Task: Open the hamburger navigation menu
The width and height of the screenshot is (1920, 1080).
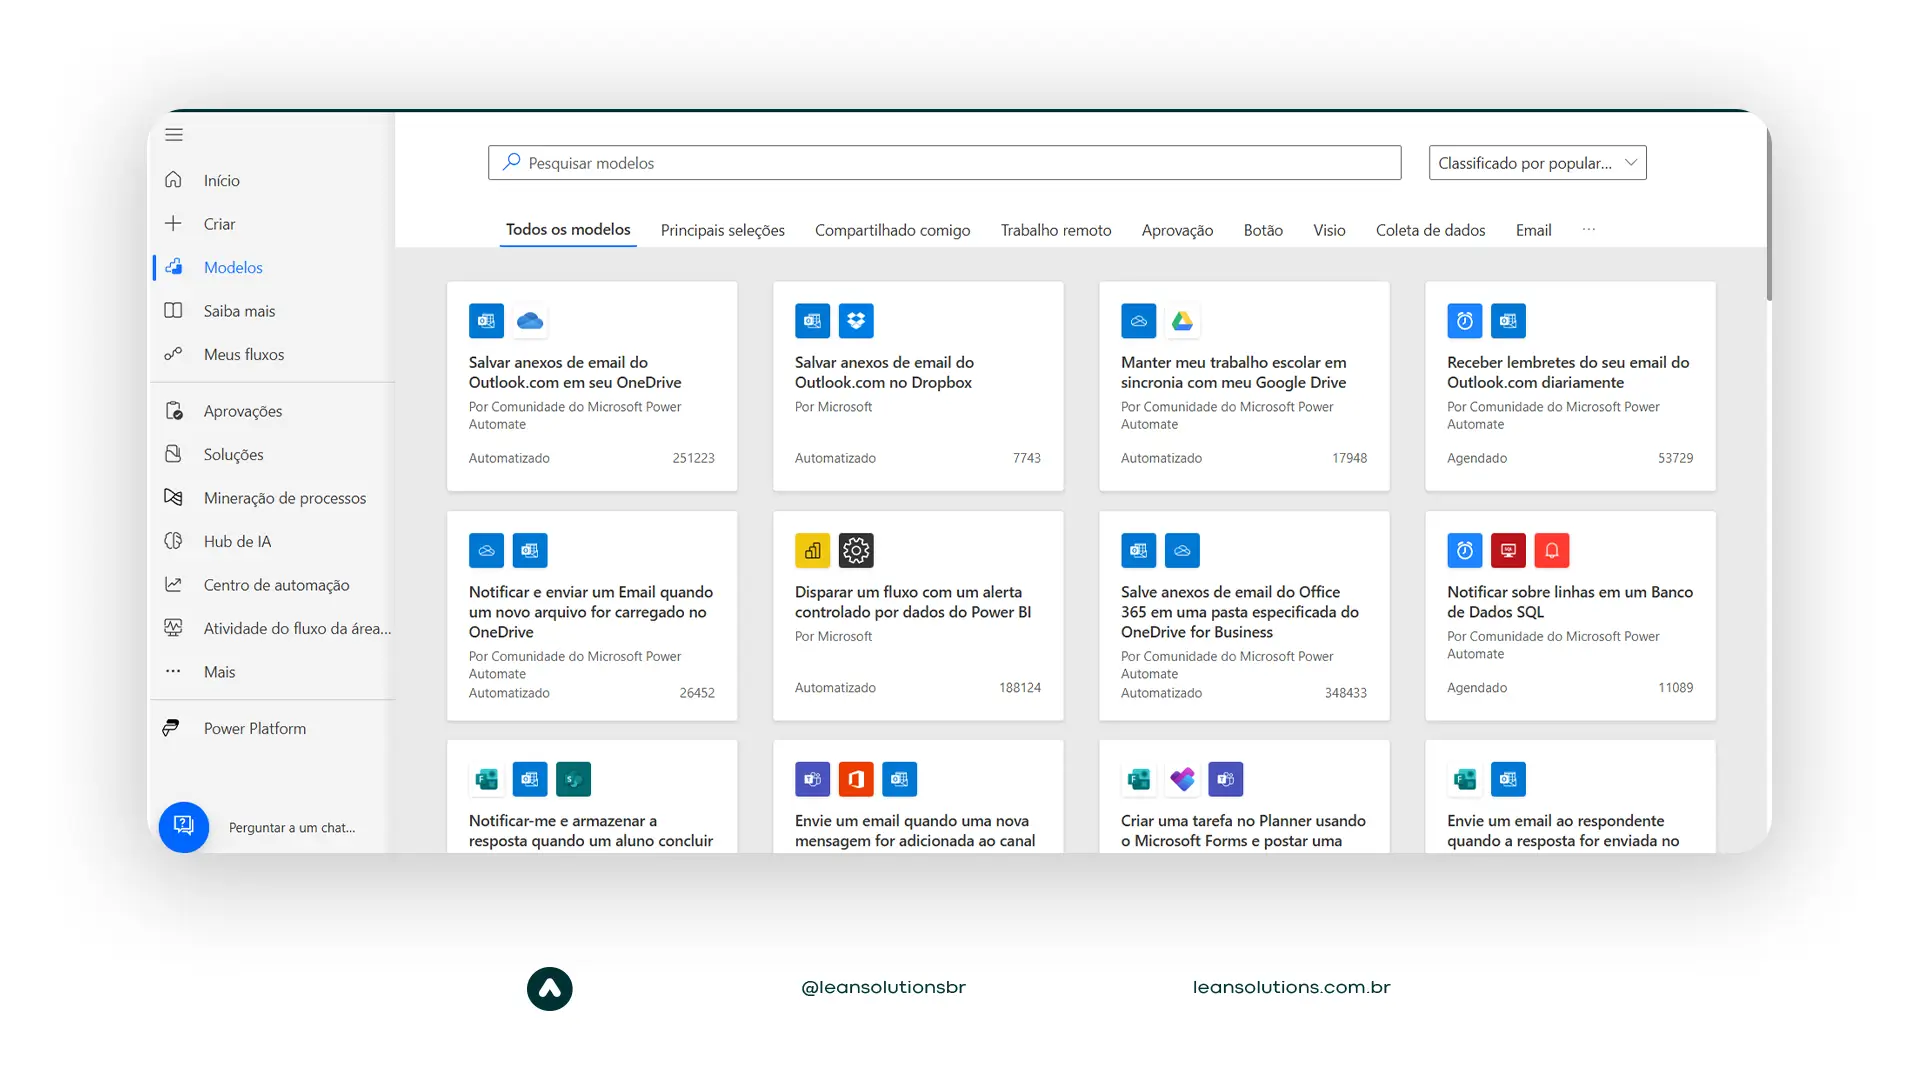Action: tap(174, 135)
